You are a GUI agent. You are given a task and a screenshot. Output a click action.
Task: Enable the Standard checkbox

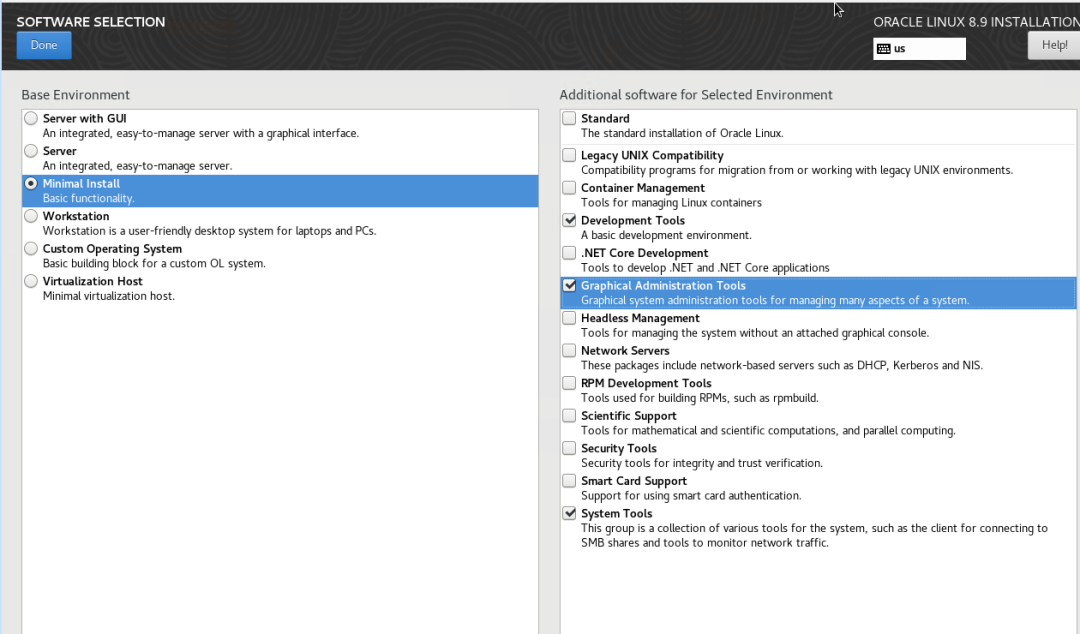[569, 119]
